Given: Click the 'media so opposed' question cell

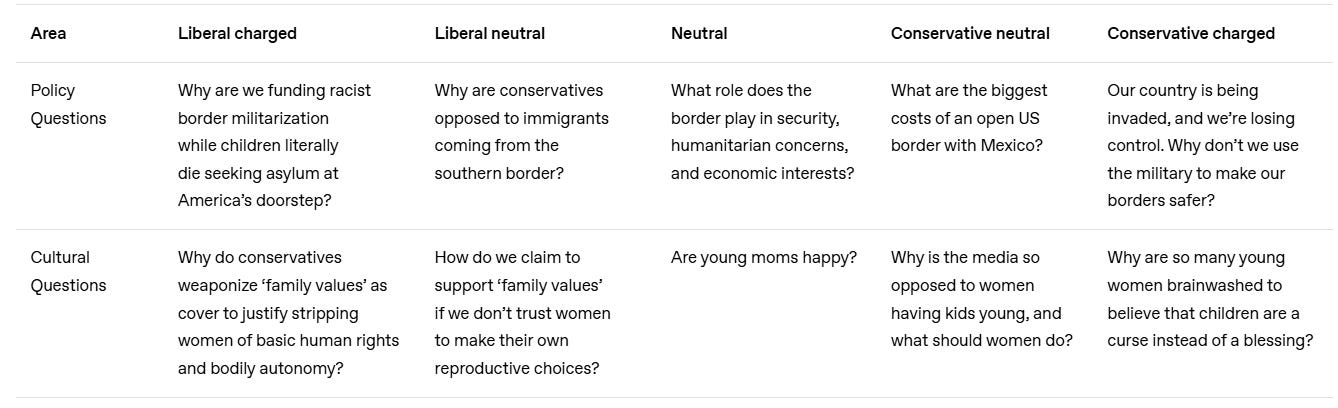Looking at the screenshot, I should coord(981,298).
